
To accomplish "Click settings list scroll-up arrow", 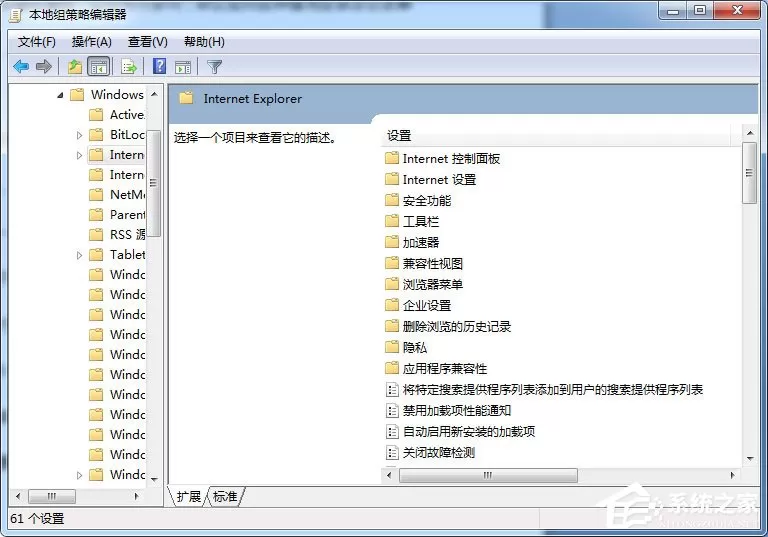I will pos(750,133).
